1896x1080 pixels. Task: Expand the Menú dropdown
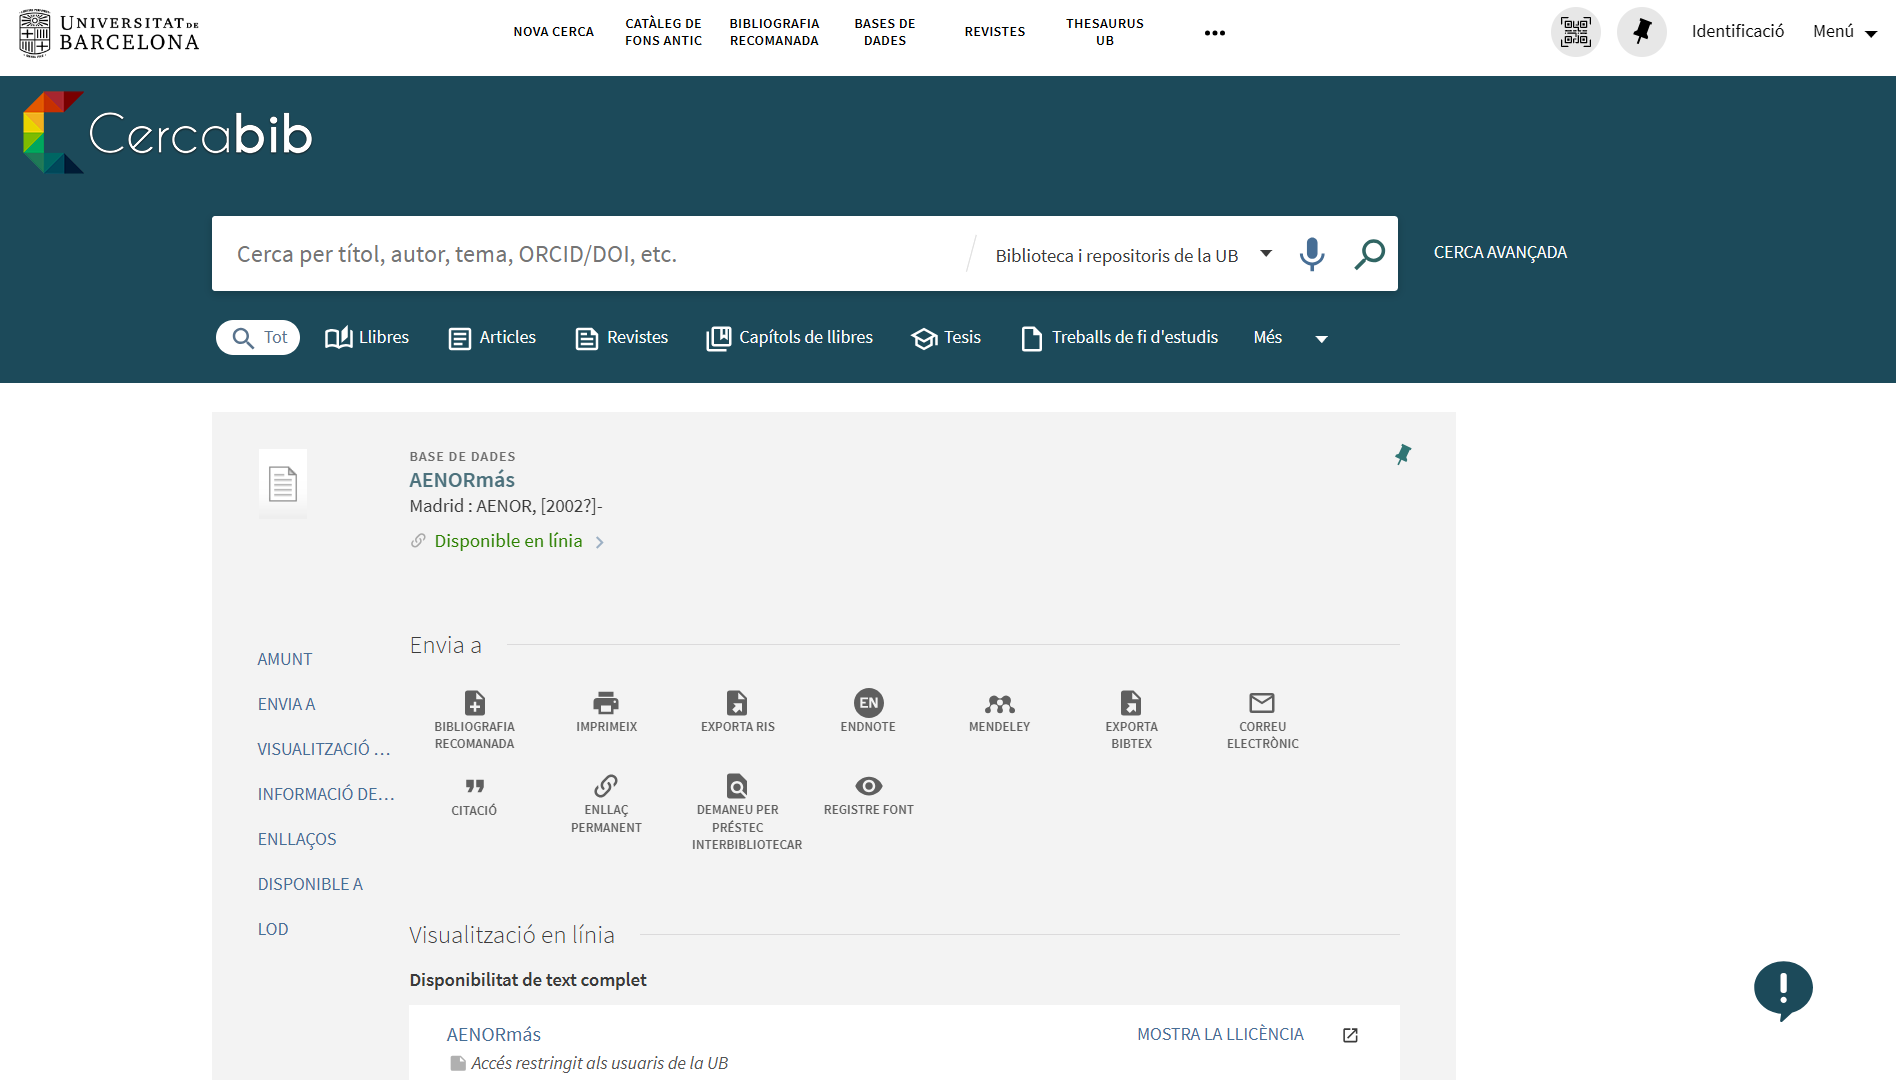click(1845, 32)
